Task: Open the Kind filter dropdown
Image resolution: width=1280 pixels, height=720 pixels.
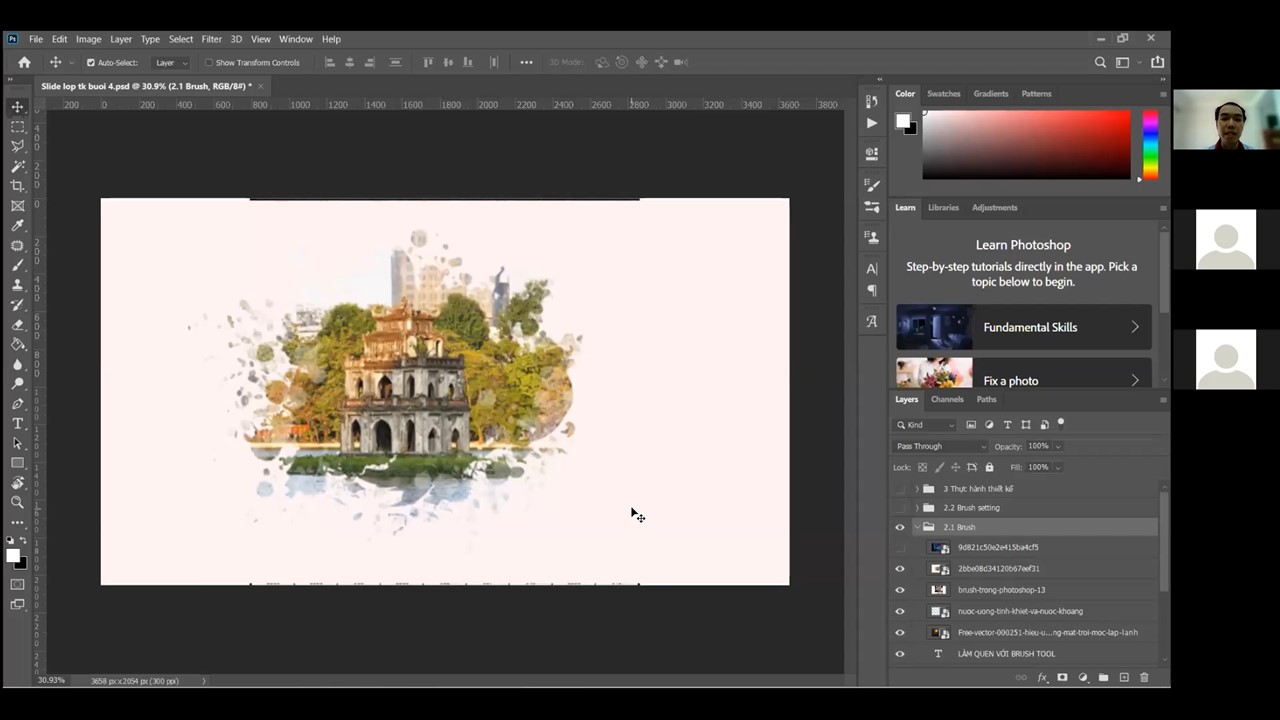Action: click(926, 425)
